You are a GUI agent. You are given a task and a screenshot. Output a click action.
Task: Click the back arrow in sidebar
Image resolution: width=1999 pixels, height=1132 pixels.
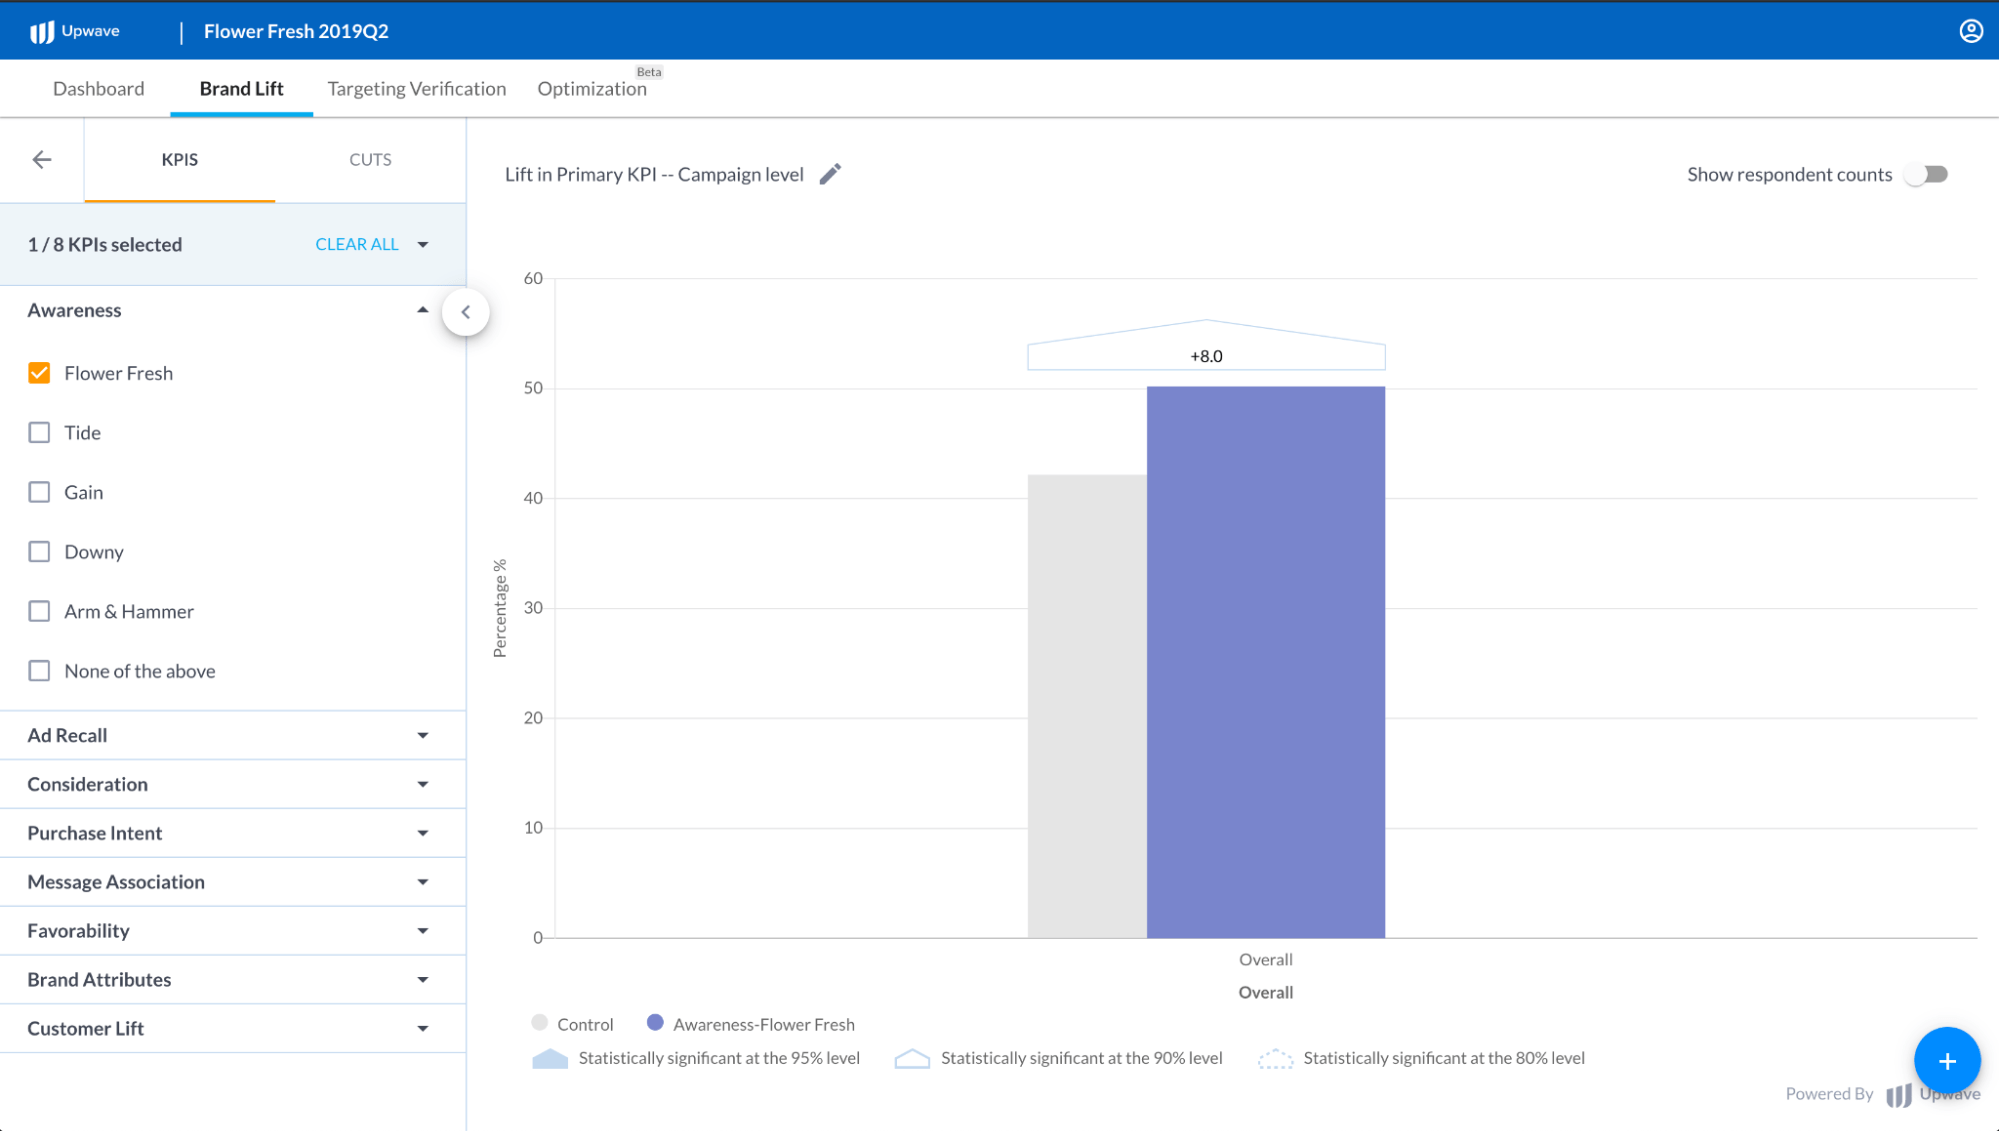coord(42,159)
